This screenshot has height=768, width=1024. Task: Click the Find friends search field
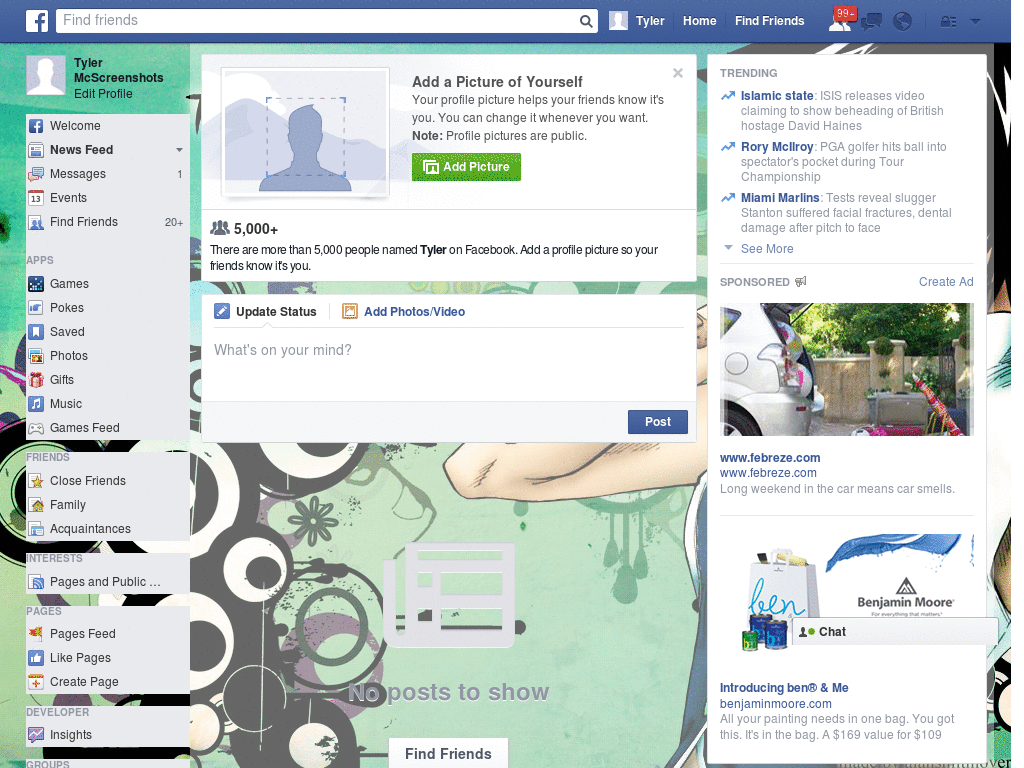pos(319,21)
